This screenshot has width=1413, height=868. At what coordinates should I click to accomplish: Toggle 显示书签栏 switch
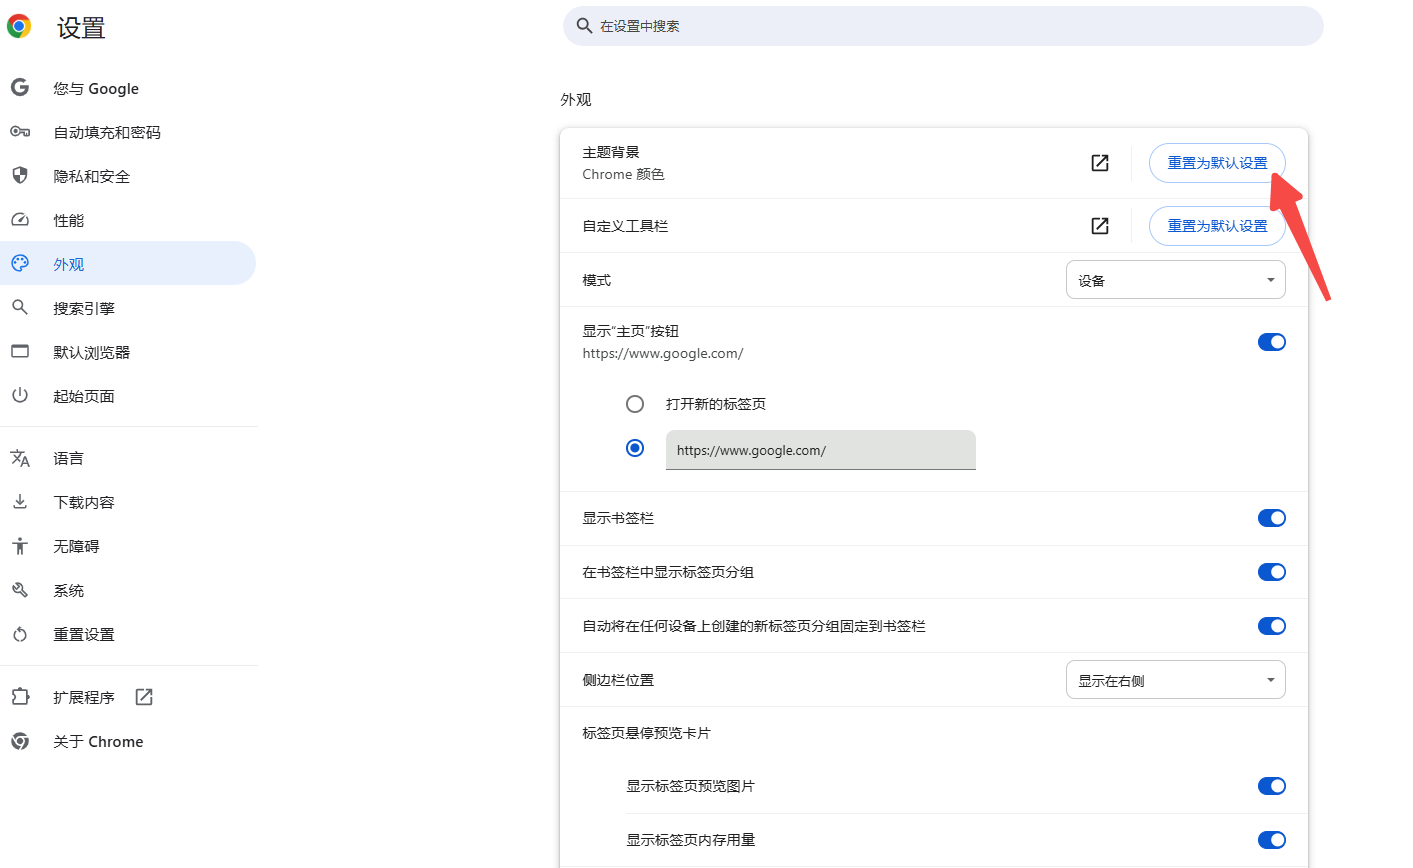(1272, 518)
